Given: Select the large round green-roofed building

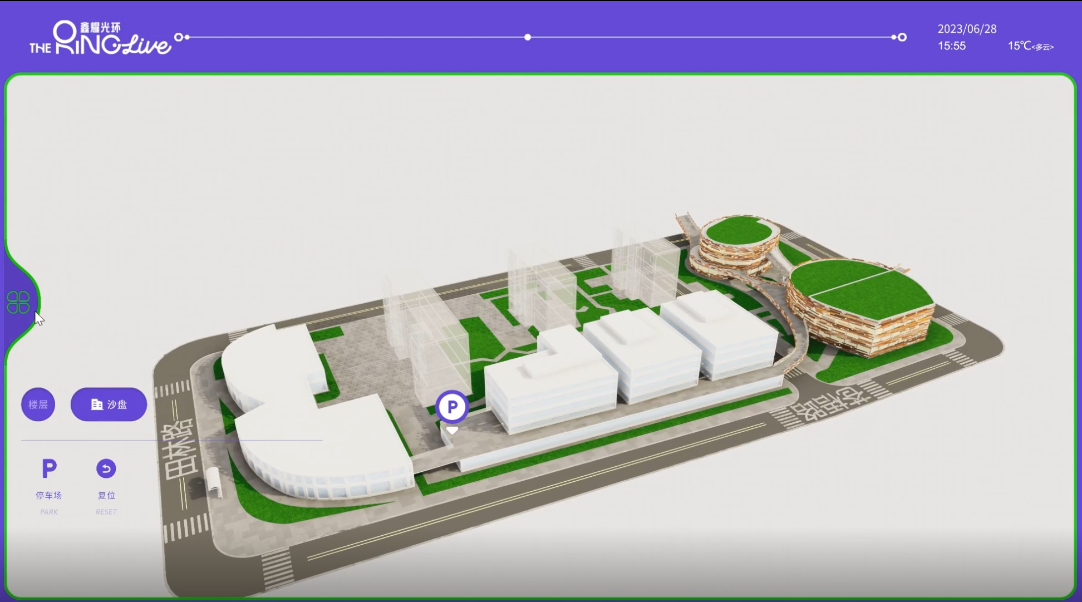Looking at the screenshot, I should pyautogui.click(x=860, y=310).
